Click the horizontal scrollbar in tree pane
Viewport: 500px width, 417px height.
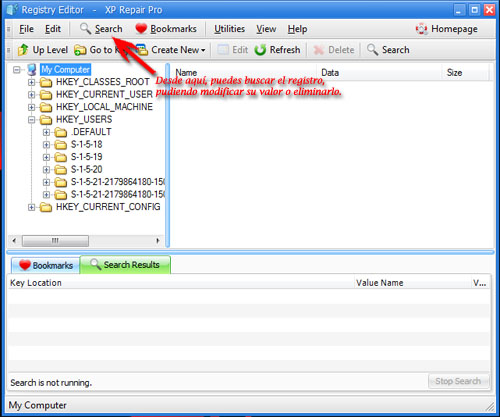[x=86, y=241]
